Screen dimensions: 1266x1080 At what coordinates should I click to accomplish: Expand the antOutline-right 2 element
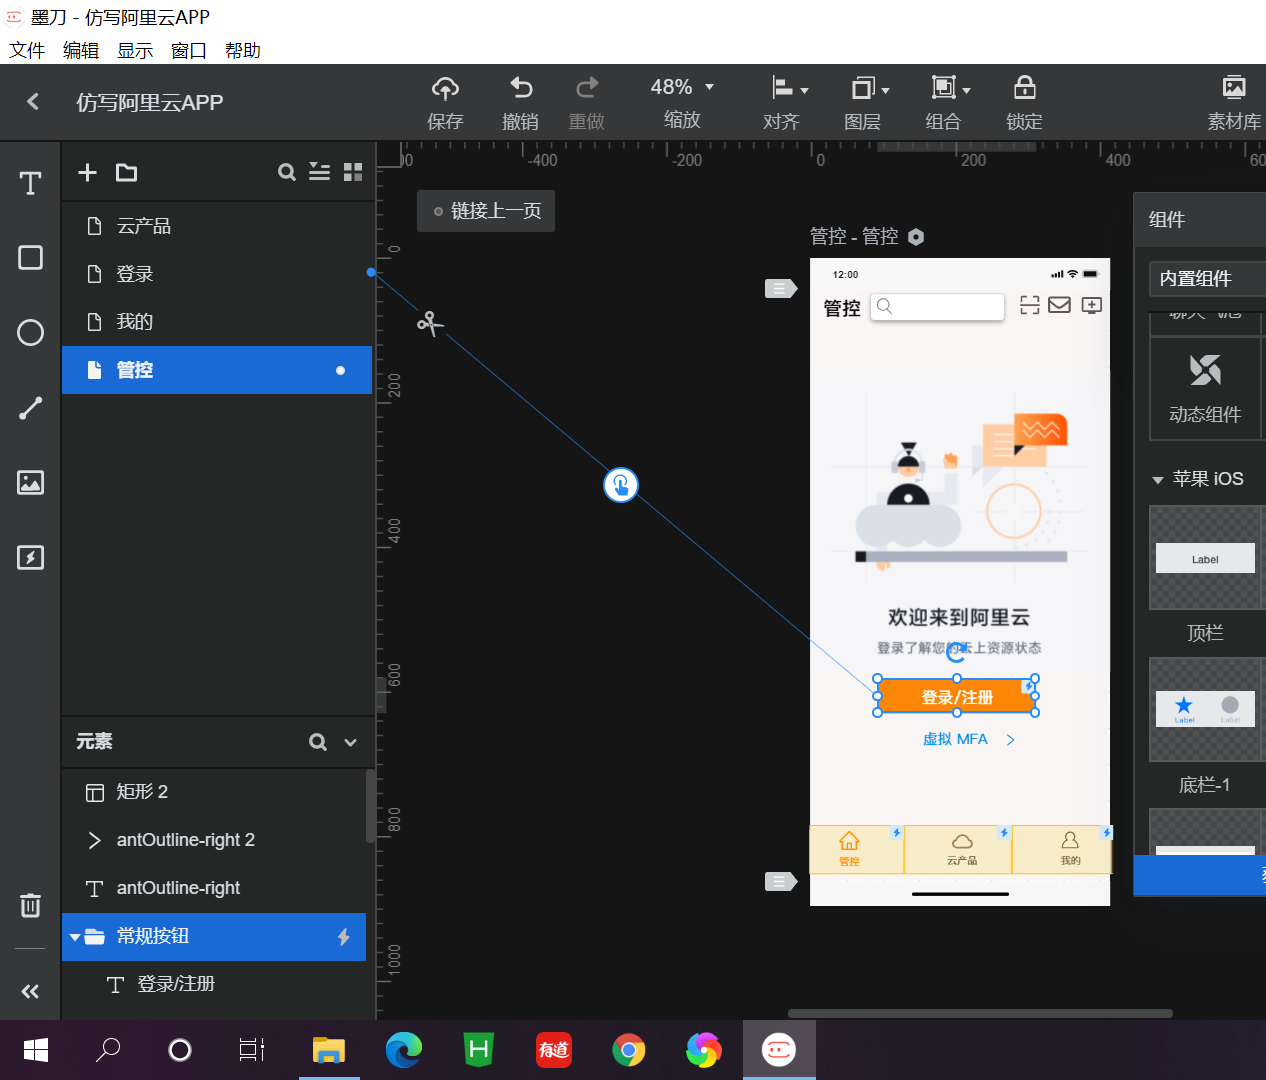click(94, 840)
